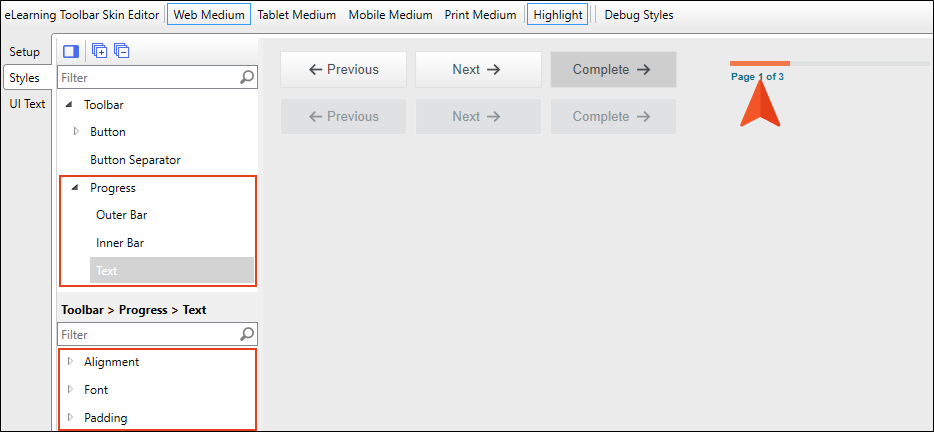Open the Setup tab
The image size is (934, 432).
(25, 52)
